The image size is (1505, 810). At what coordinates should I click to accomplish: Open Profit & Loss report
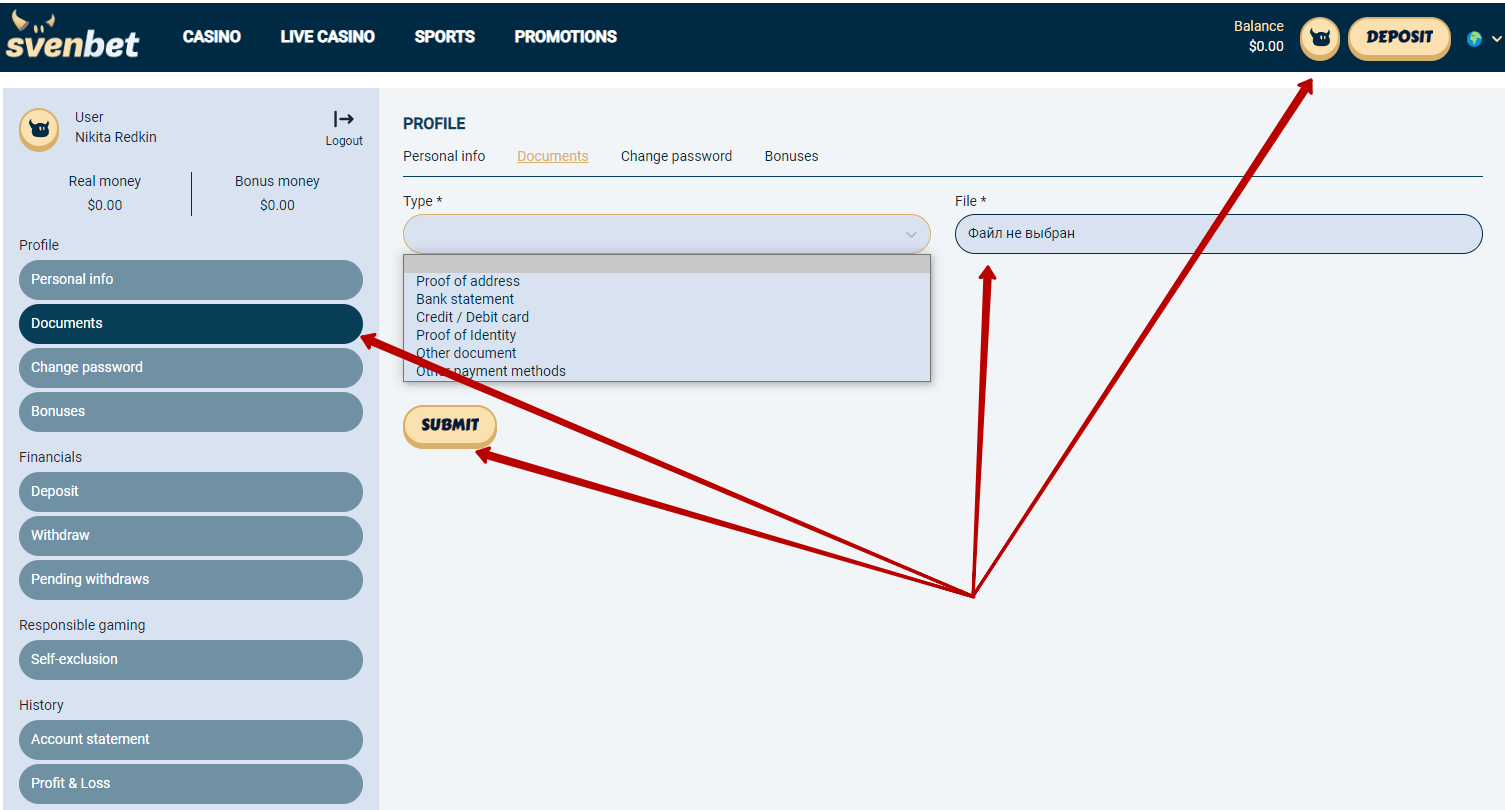pyautogui.click(x=191, y=784)
